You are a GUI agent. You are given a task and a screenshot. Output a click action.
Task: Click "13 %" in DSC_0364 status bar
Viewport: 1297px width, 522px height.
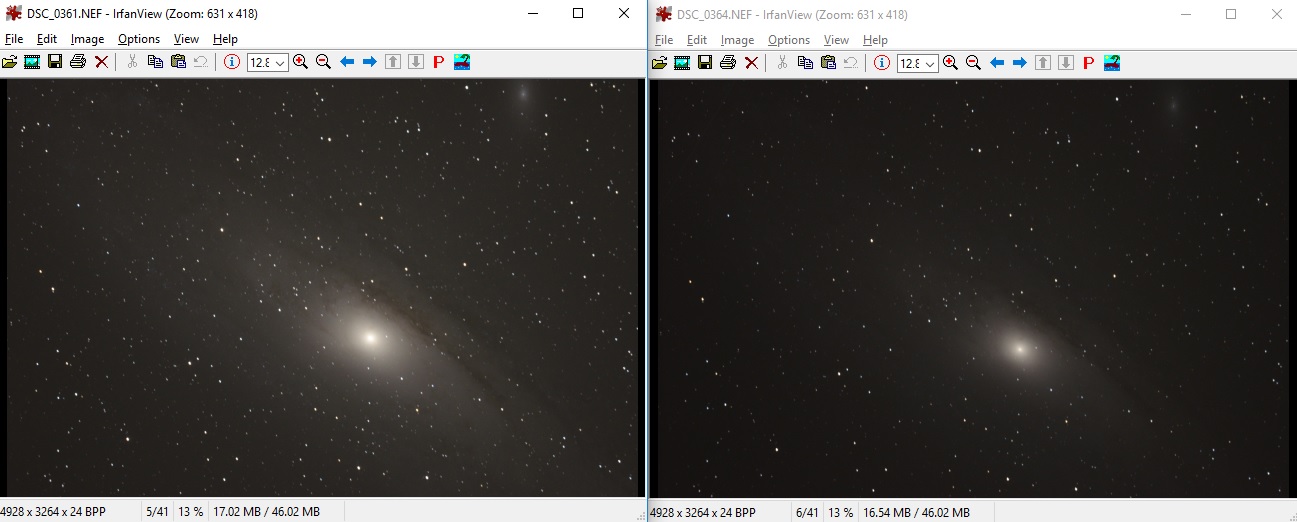pos(841,512)
